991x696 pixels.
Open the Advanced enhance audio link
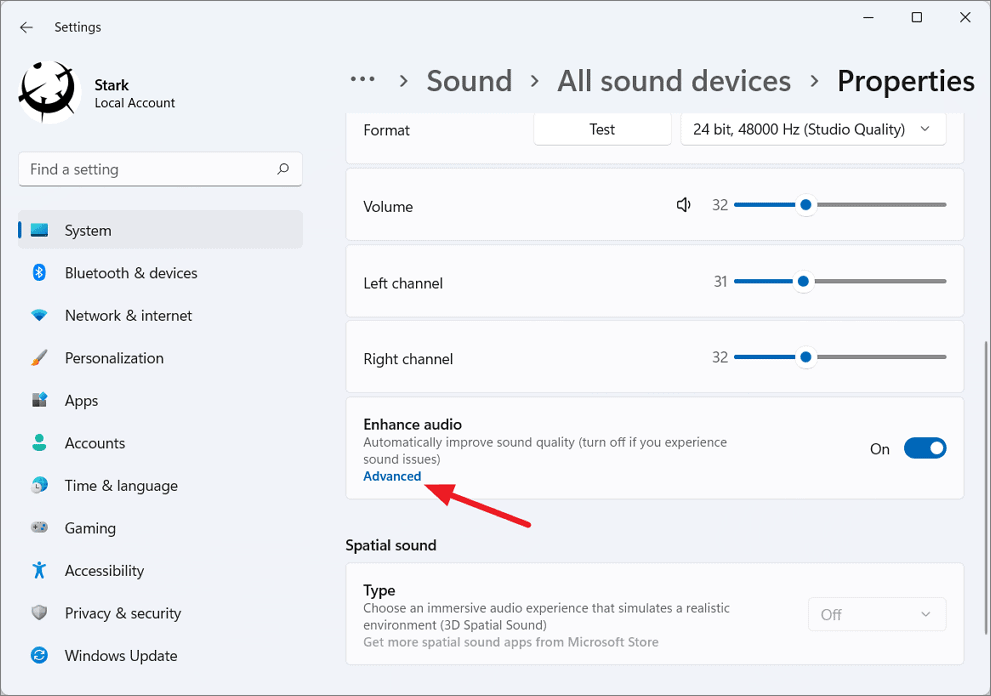(x=392, y=477)
